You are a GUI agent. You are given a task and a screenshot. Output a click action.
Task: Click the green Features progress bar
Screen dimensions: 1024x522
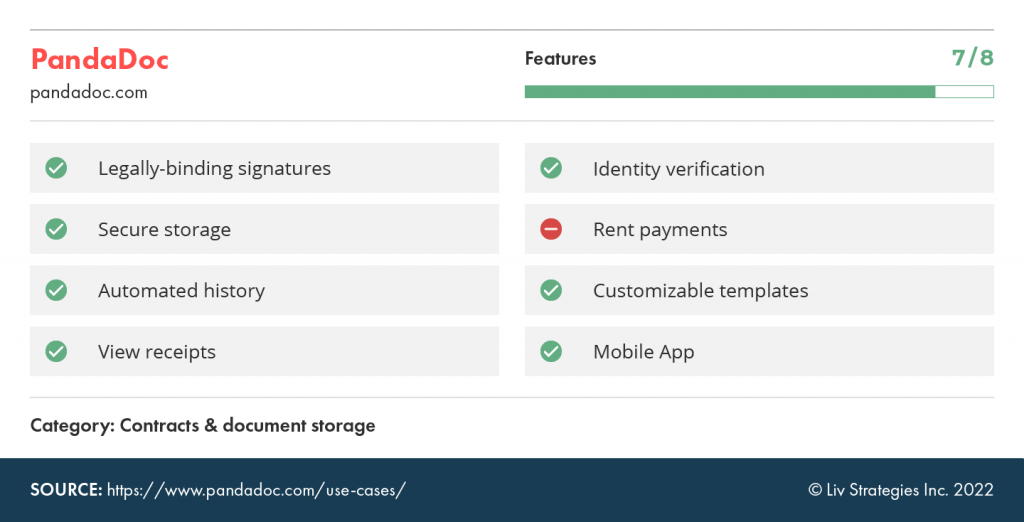759,91
